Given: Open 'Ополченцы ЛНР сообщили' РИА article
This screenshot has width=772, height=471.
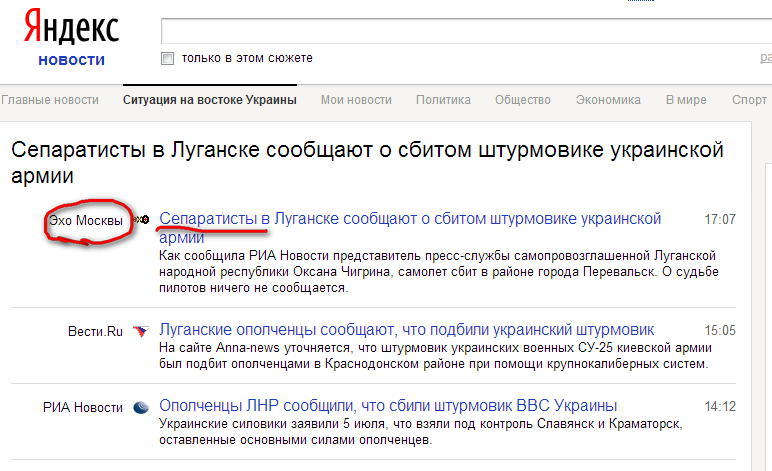Looking at the screenshot, I should tap(388, 406).
